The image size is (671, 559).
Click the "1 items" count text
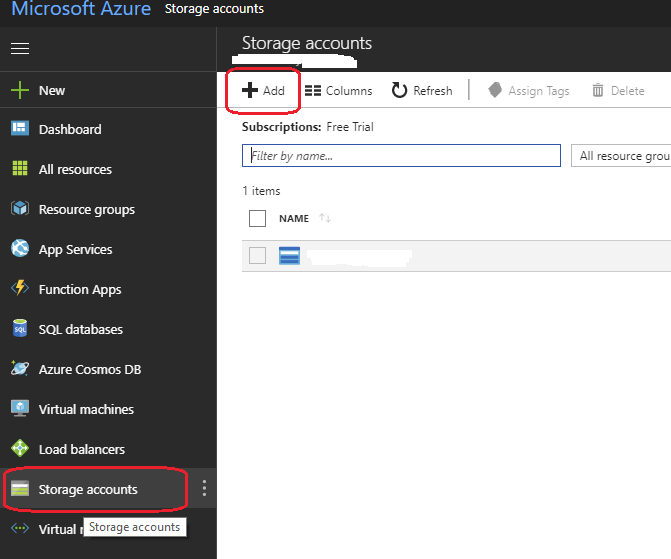pos(261,191)
